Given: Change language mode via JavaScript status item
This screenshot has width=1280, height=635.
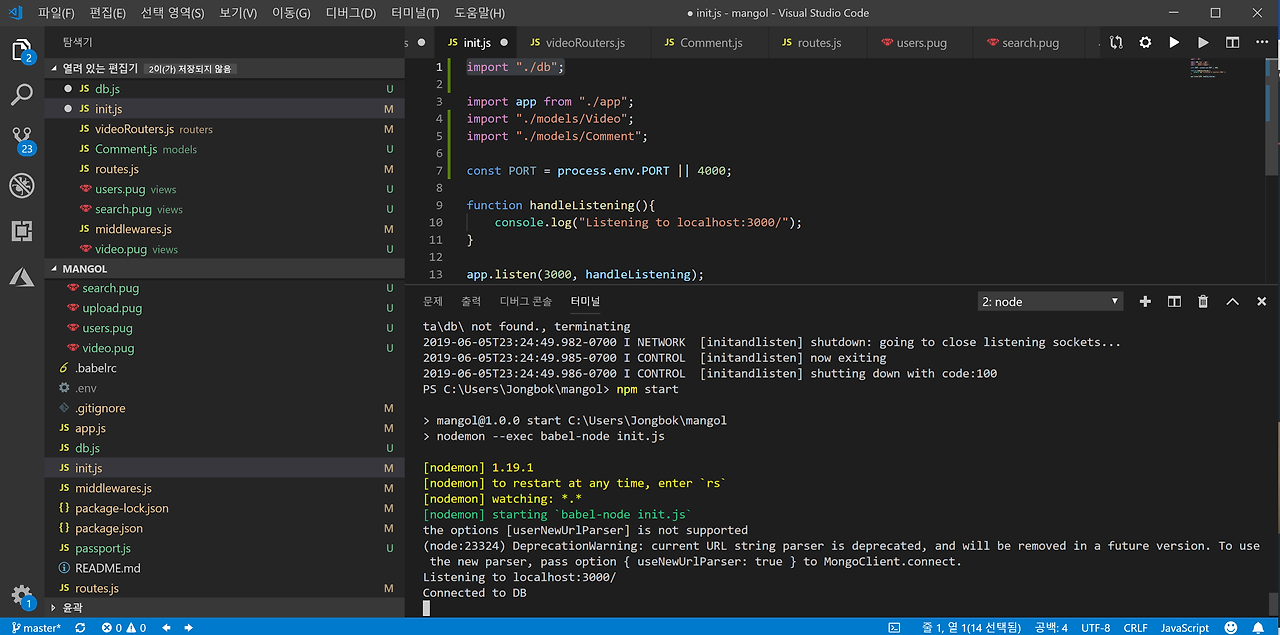Looking at the screenshot, I should 1184,628.
